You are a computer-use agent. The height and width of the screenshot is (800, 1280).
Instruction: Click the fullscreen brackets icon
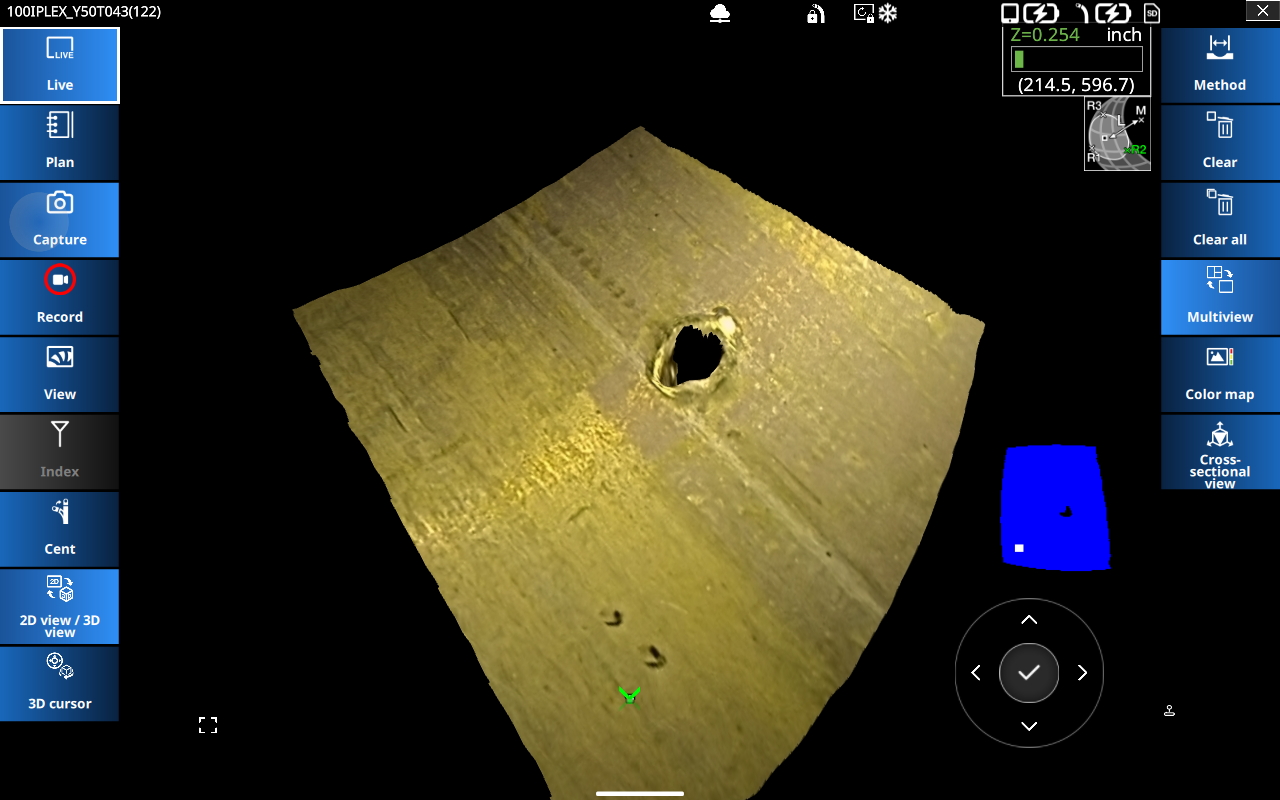click(x=208, y=725)
